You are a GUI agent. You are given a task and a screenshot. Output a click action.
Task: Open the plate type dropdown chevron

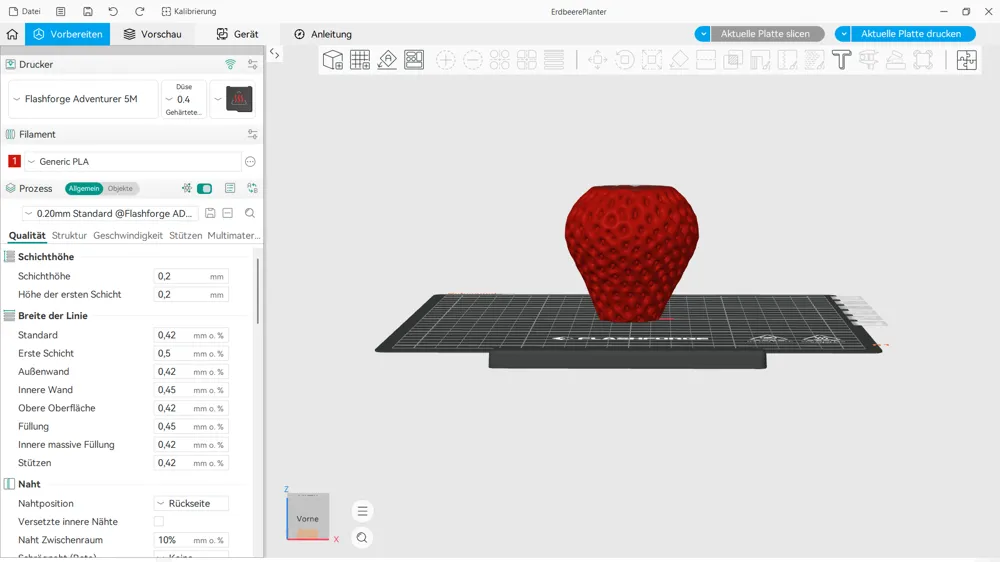click(x=217, y=99)
